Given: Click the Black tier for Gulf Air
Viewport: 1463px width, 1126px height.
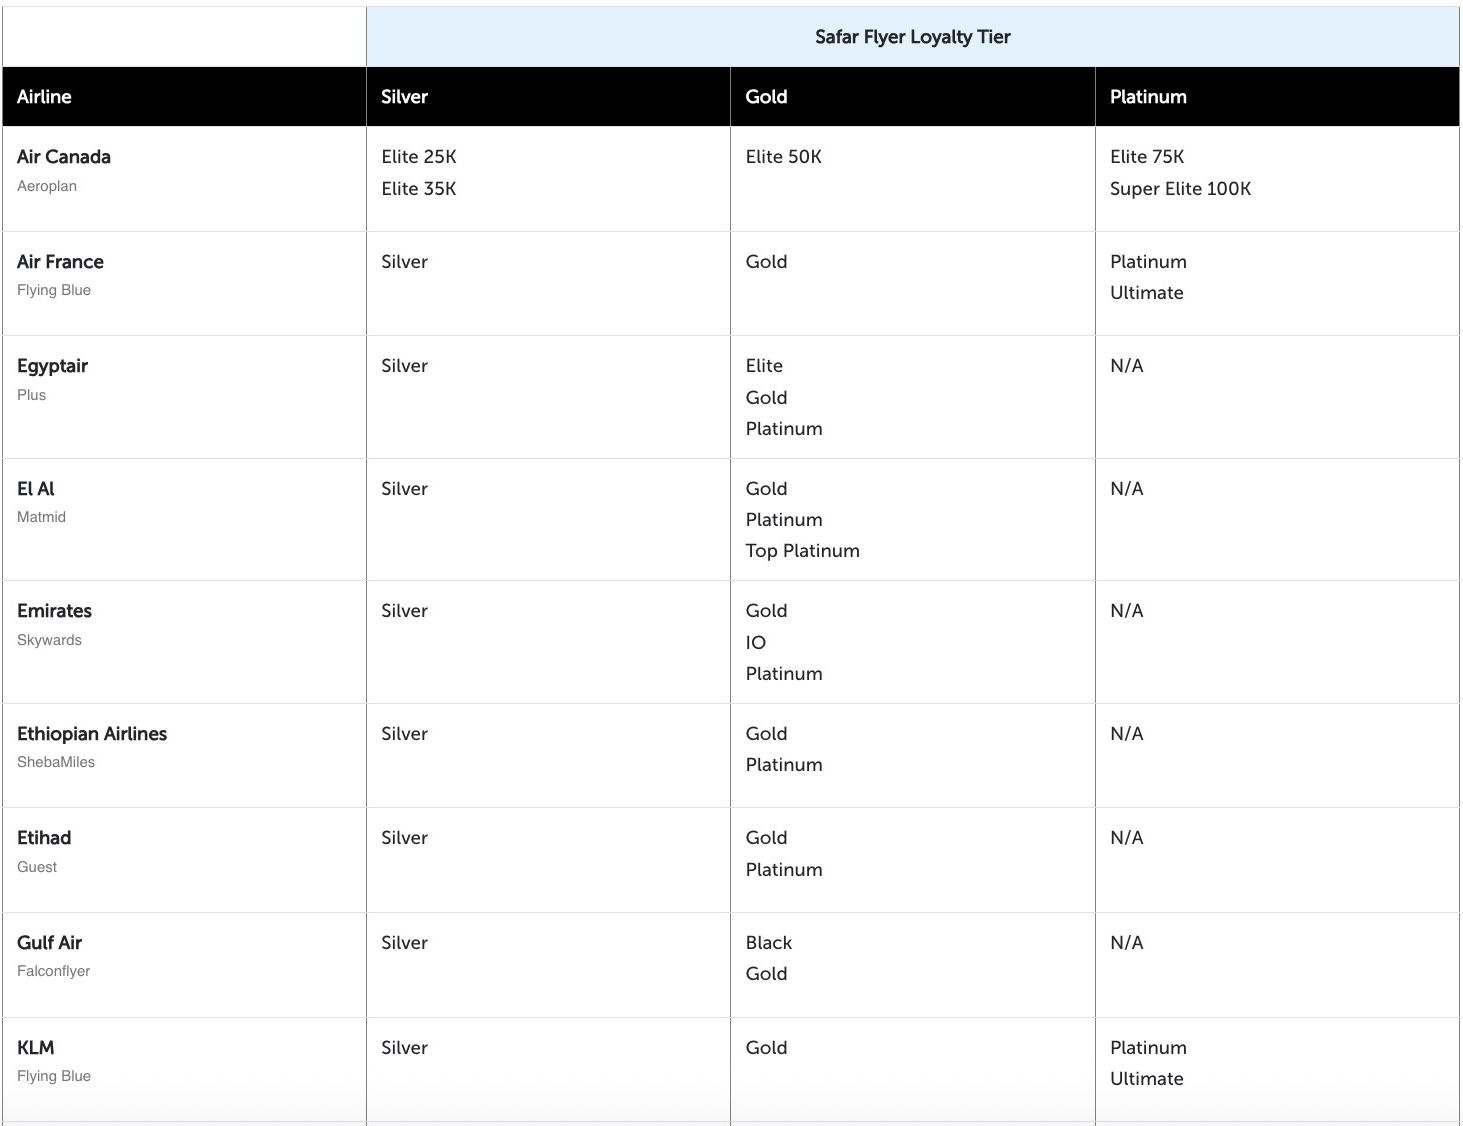Looking at the screenshot, I should click(x=768, y=943).
